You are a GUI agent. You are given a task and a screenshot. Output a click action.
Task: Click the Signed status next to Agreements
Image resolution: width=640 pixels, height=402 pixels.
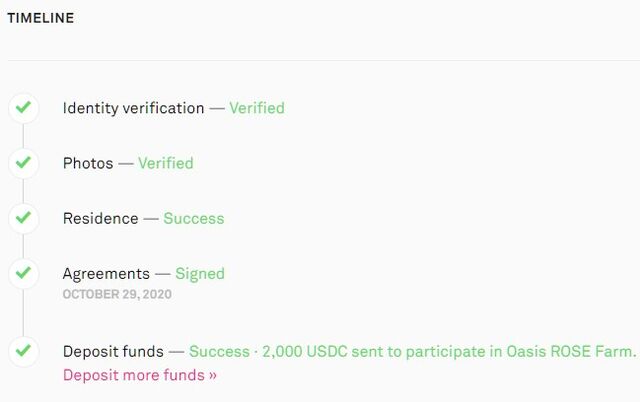200,273
